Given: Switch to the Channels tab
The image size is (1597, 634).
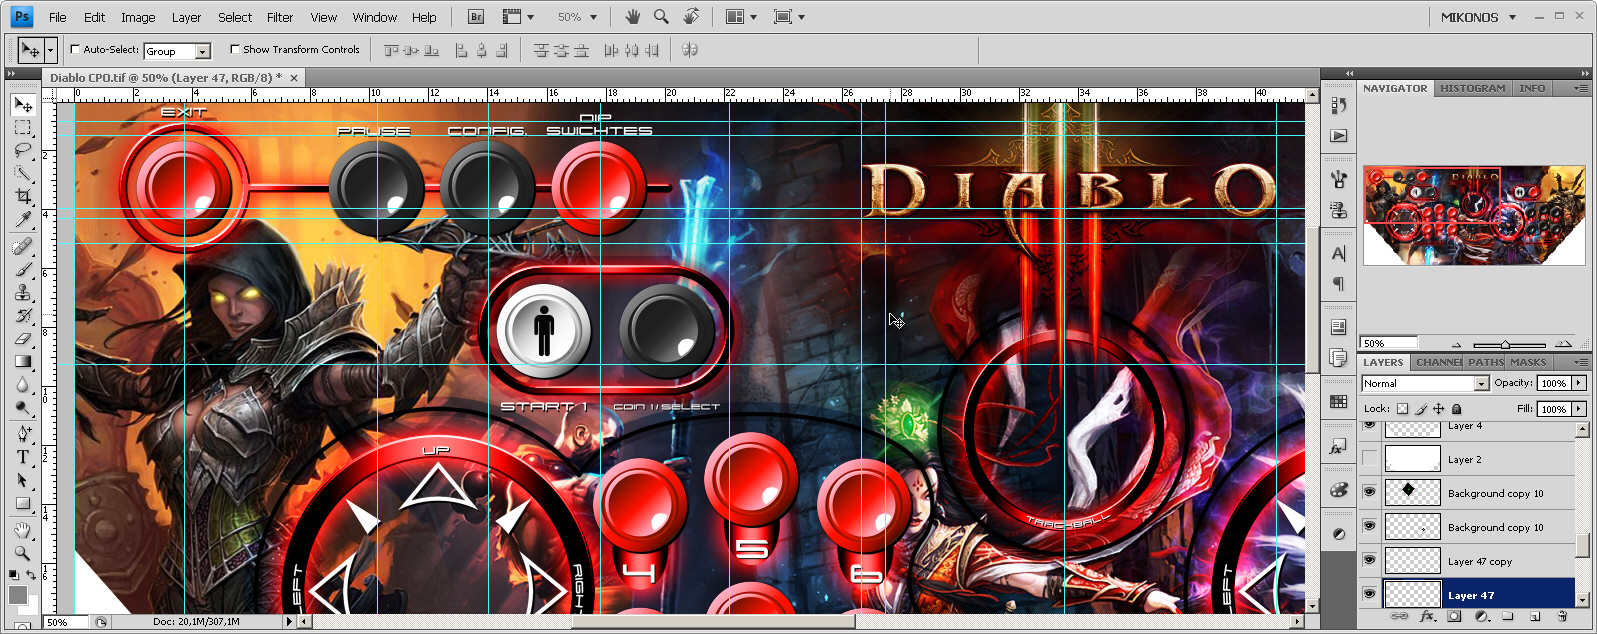Looking at the screenshot, I should [x=1438, y=362].
